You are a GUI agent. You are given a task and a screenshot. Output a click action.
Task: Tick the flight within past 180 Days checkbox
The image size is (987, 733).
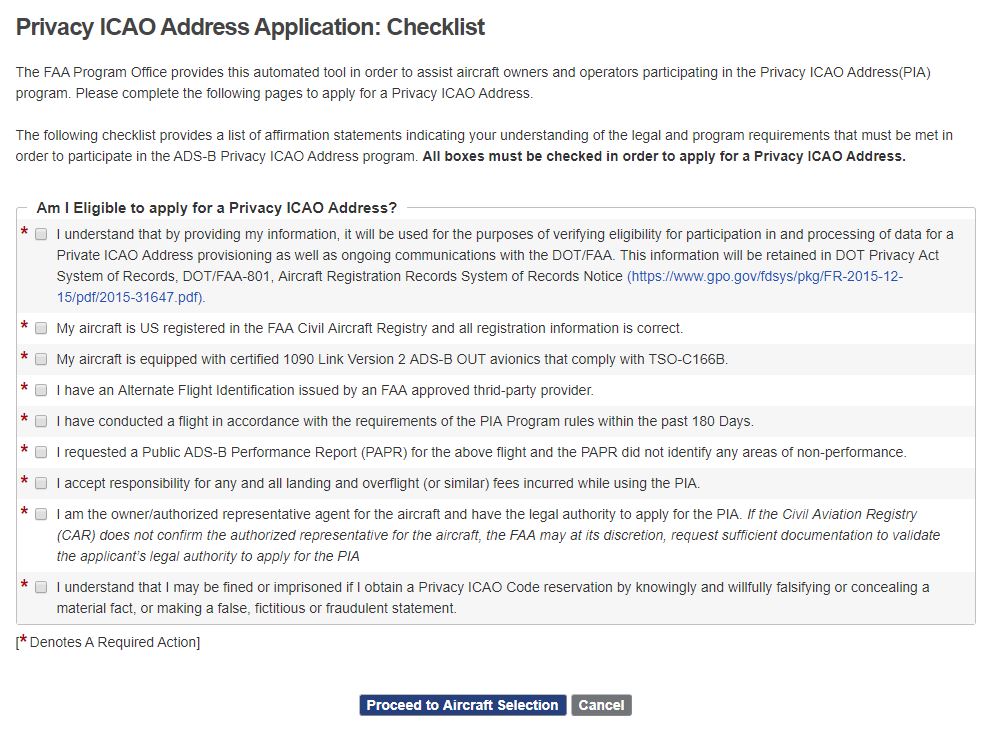(x=41, y=421)
